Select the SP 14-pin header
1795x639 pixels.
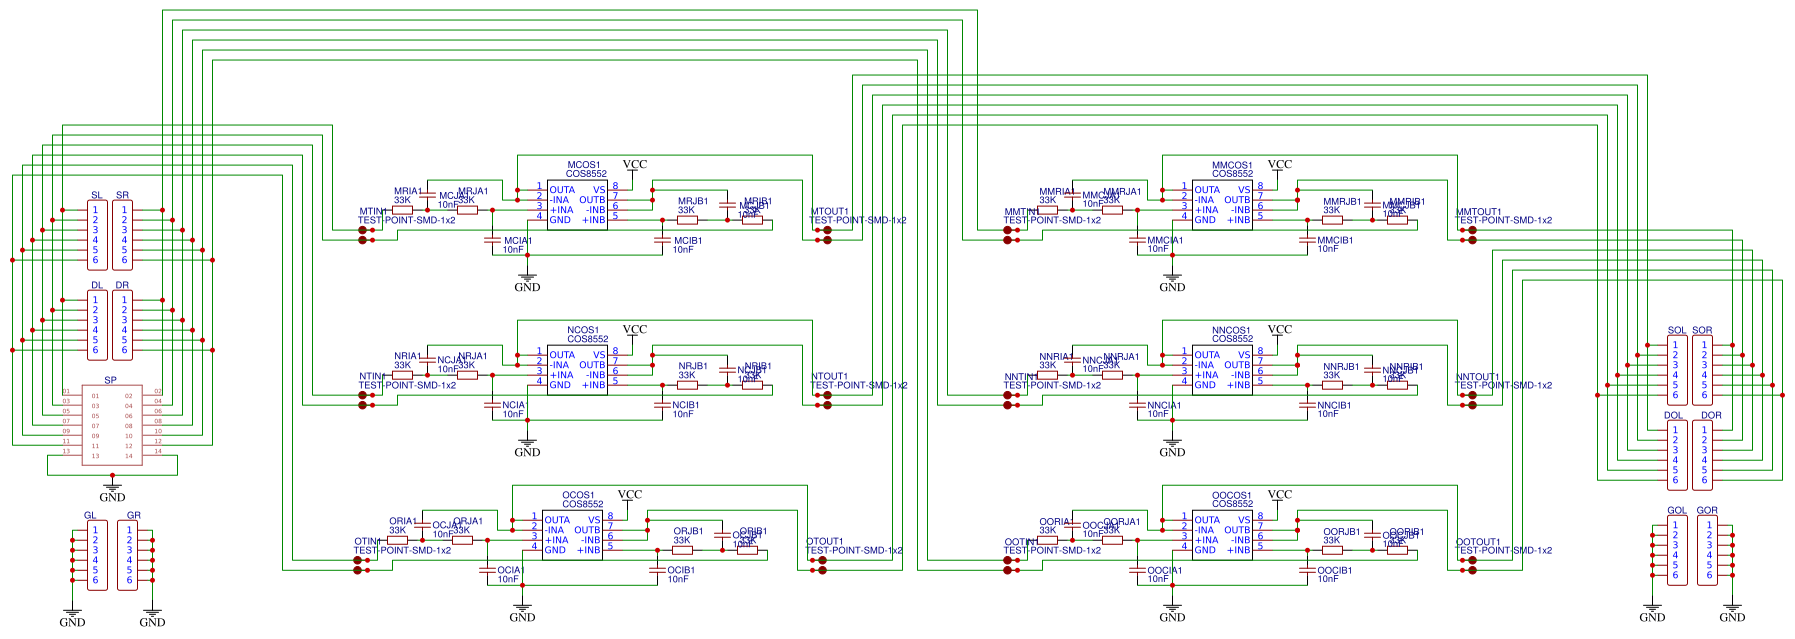pyautogui.click(x=111, y=425)
